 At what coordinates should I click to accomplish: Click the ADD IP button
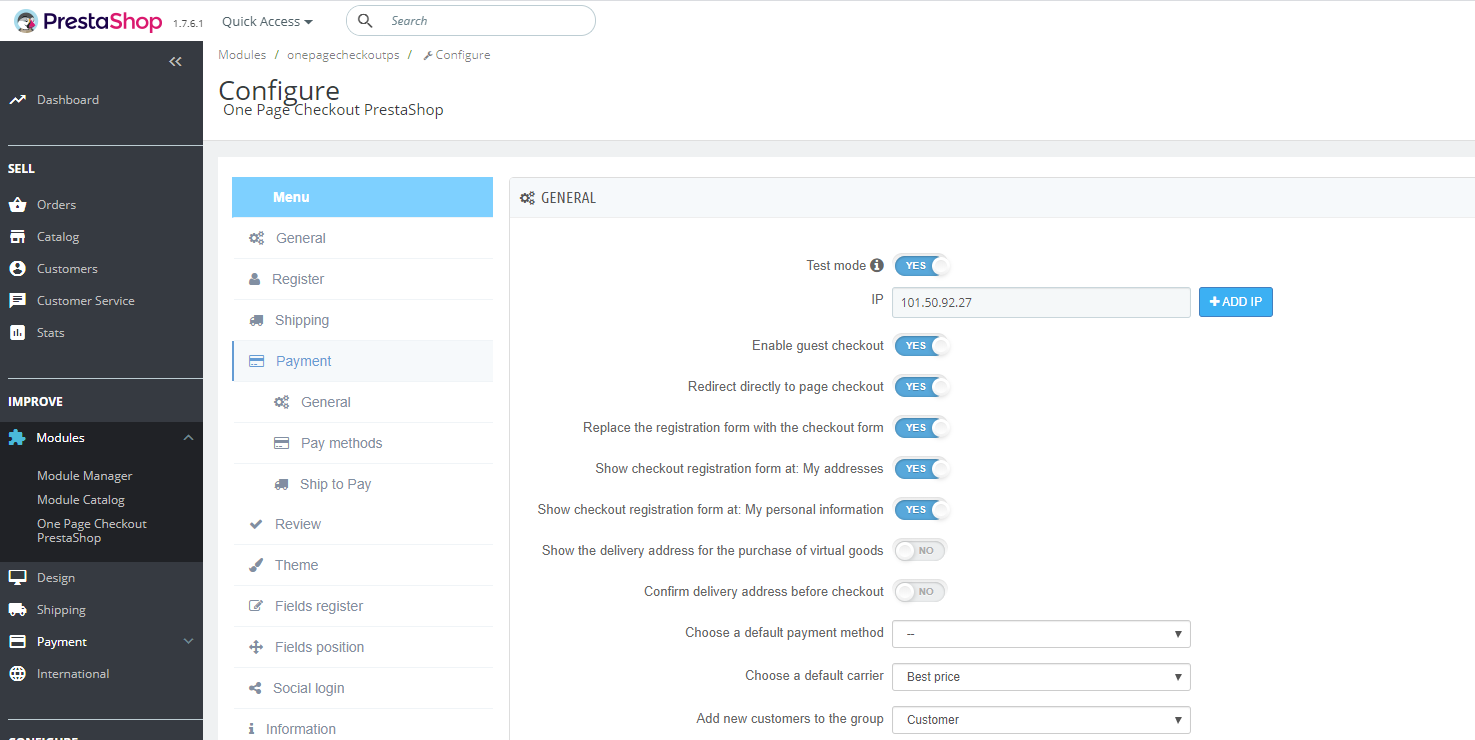click(1236, 302)
